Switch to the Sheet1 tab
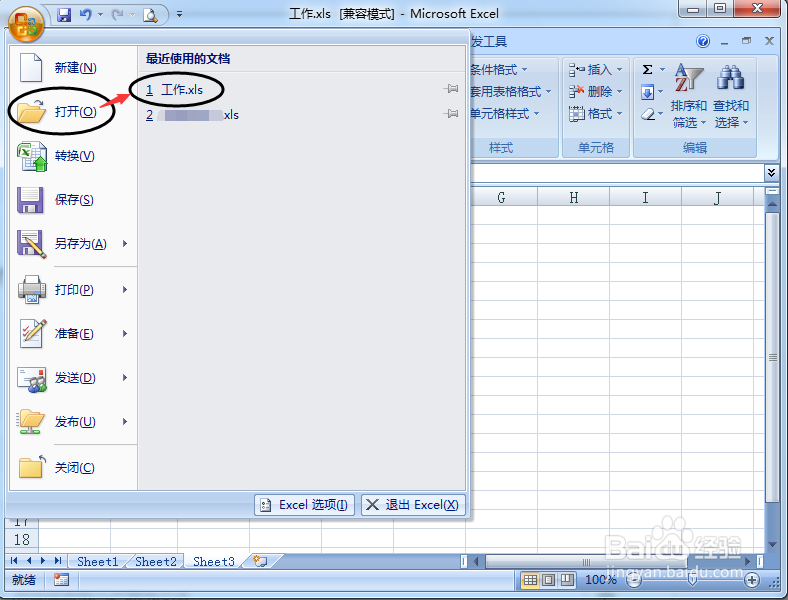The height and width of the screenshot is (600, 788). (97, 561)
